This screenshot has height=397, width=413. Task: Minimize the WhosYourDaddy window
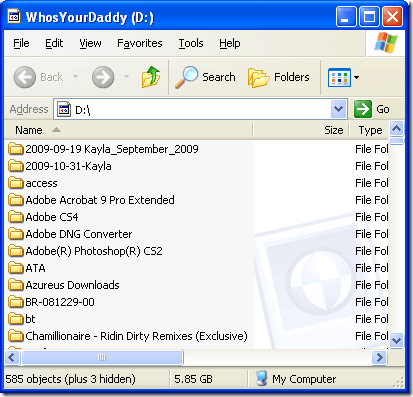[346, 17]
